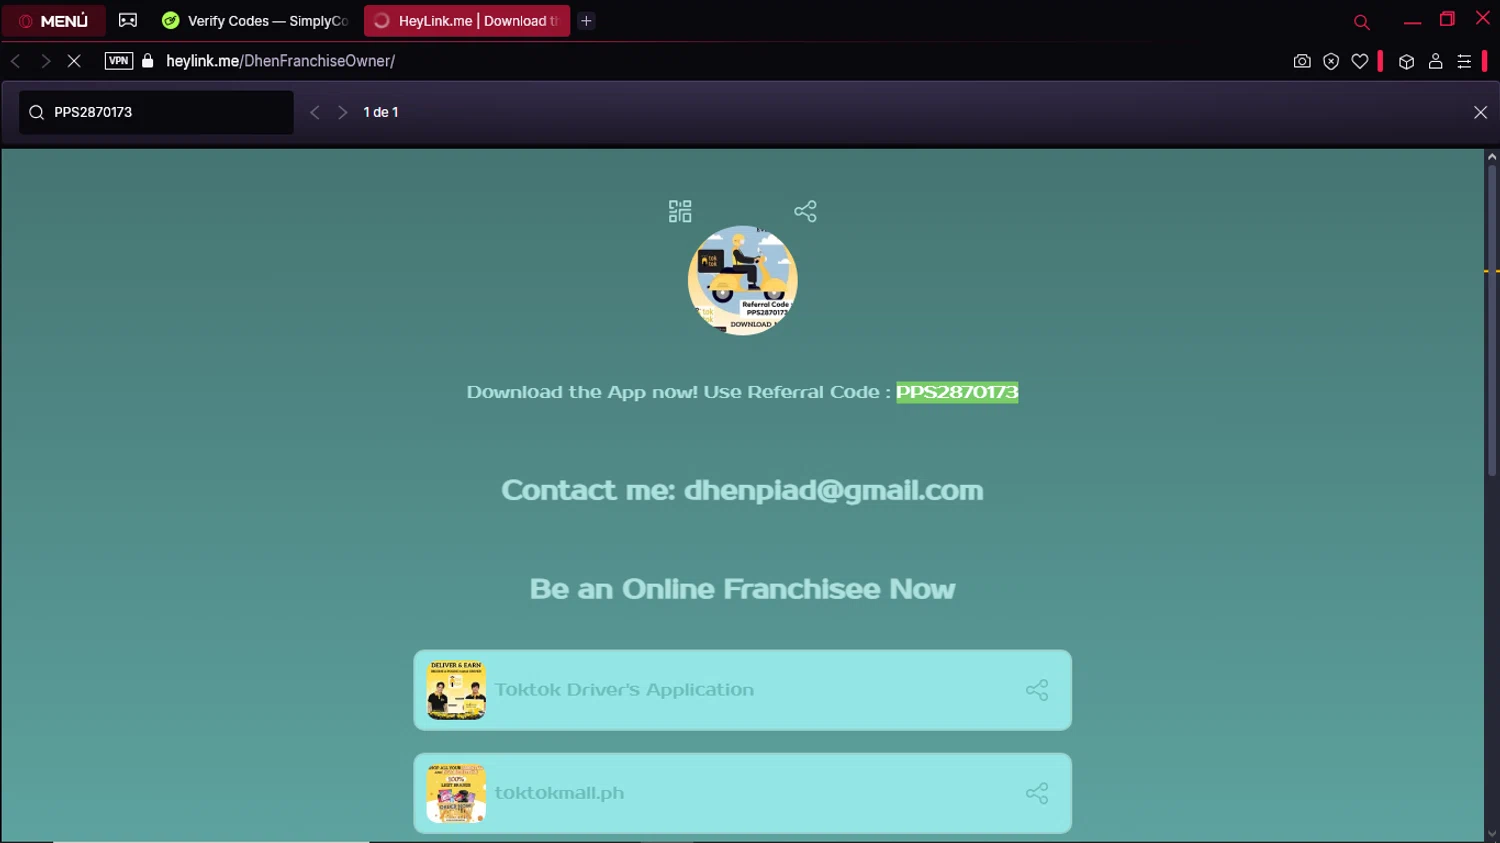1500x843 pixels.
Task: Minimize the Opera browser window
Action: (x=1412, y=21)
